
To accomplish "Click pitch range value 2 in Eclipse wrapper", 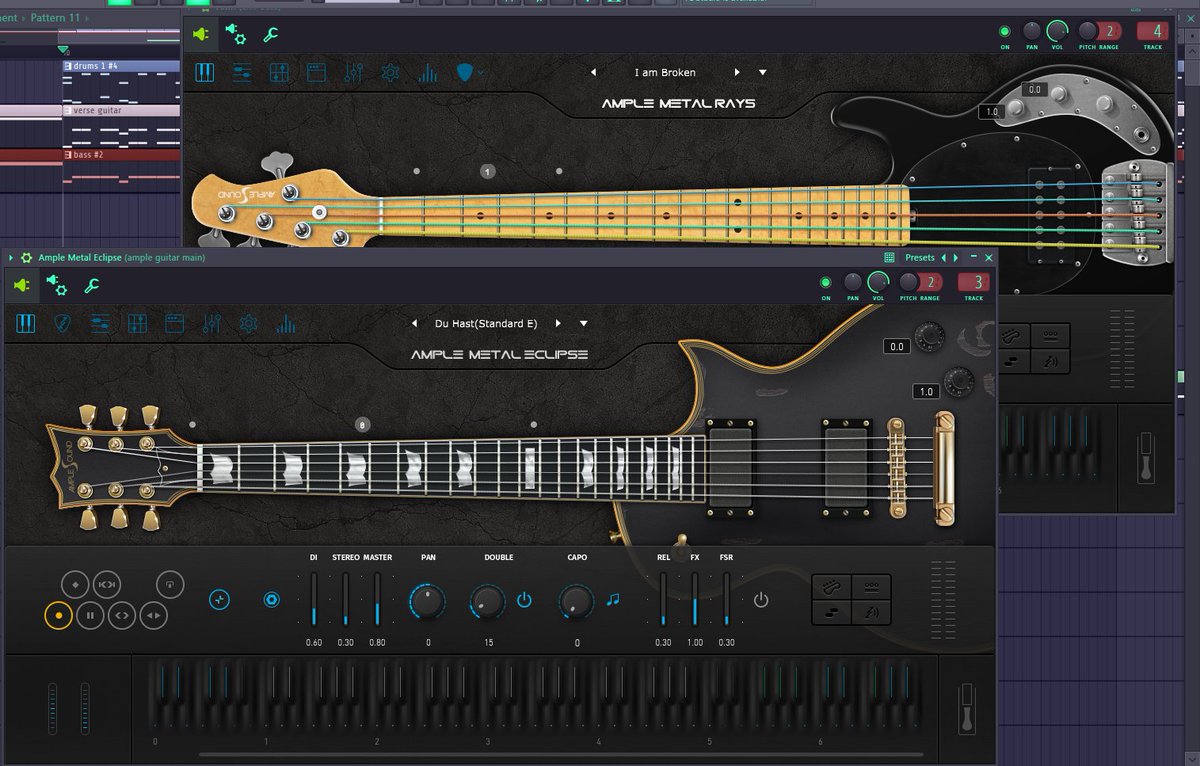I will (931, 282).
